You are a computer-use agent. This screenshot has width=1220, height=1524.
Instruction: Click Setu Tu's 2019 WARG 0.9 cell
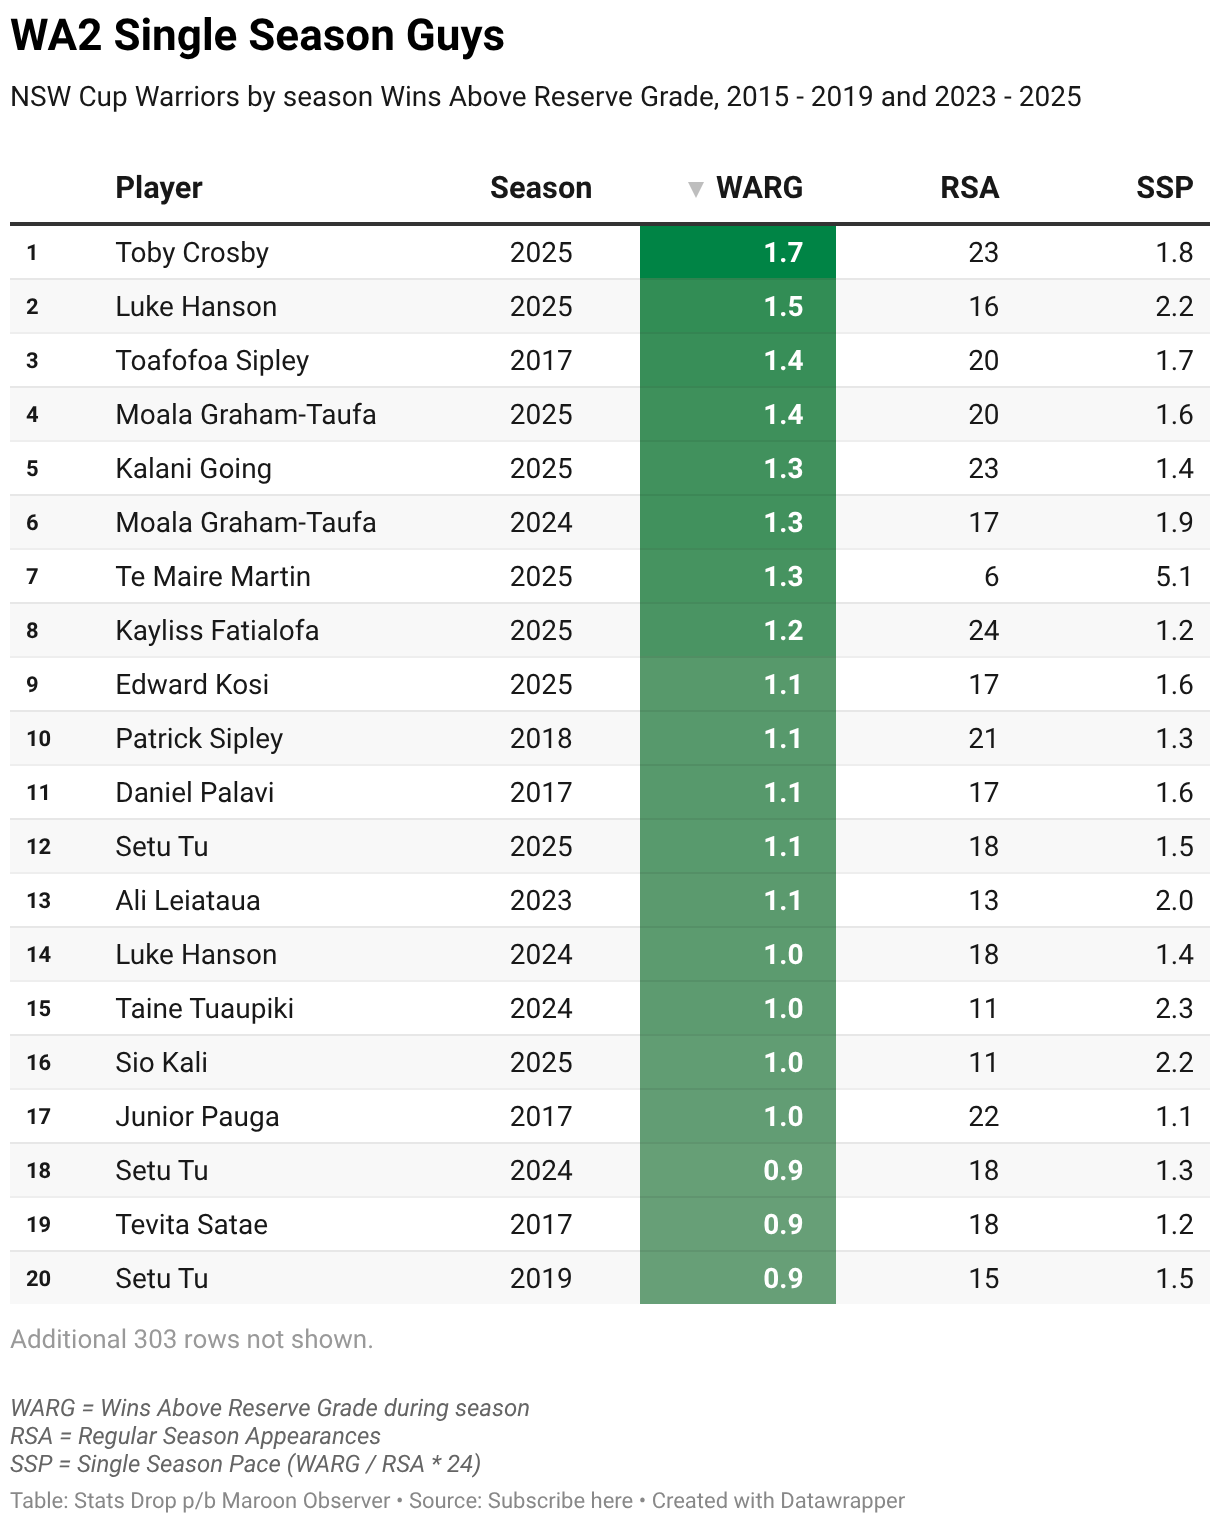pyautogui.click(x=738, y=1278)
